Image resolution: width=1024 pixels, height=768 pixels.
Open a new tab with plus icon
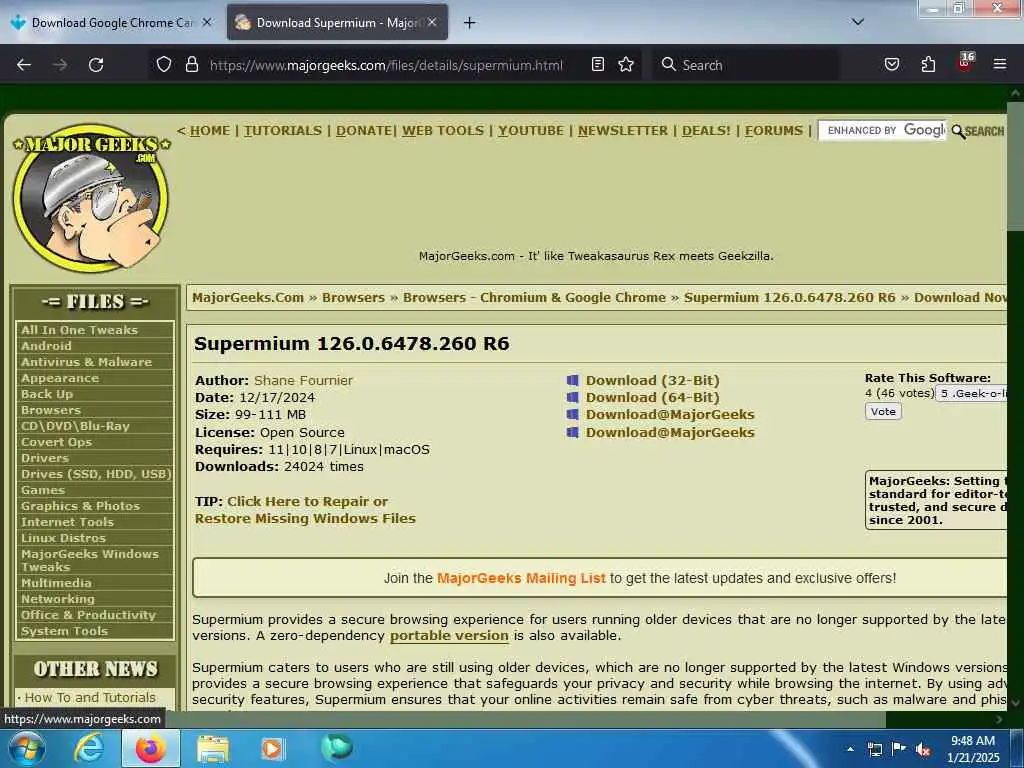coord(470,23)
